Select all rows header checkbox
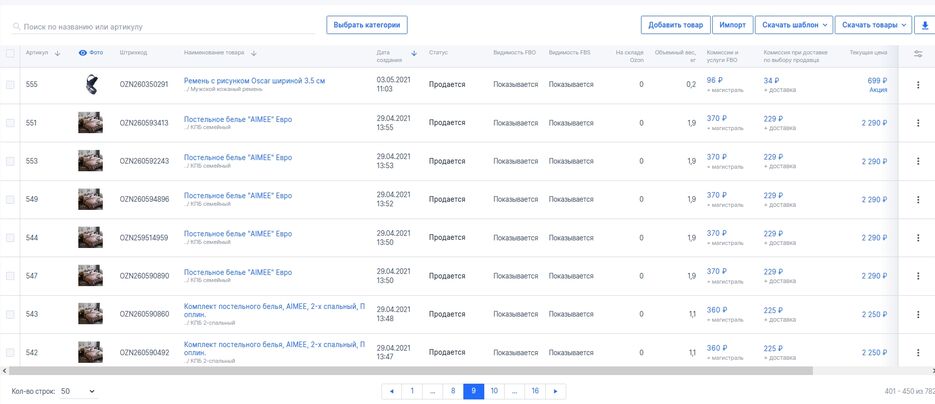The height and width of the screenshot is (404, 935). tap(10, 53)
